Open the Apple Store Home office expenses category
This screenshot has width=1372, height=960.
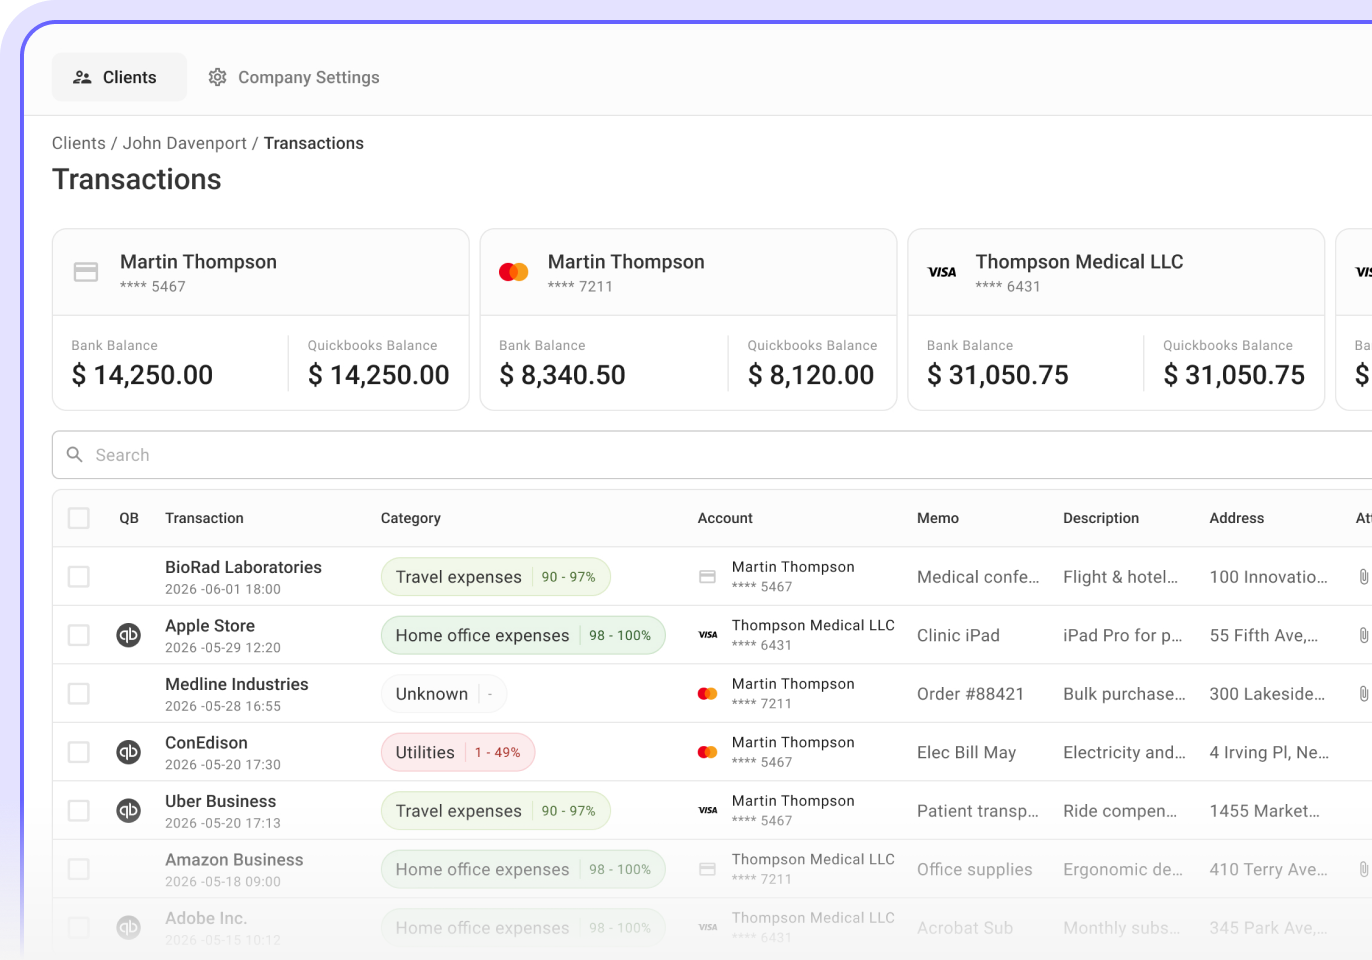click(x=523, y=635)
